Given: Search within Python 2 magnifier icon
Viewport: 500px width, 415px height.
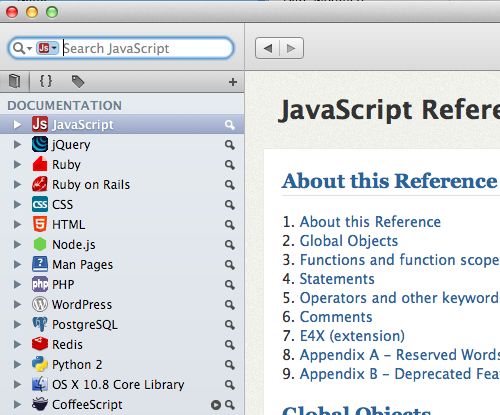Looking at the screenshot, I should click(x=230, y=365).
